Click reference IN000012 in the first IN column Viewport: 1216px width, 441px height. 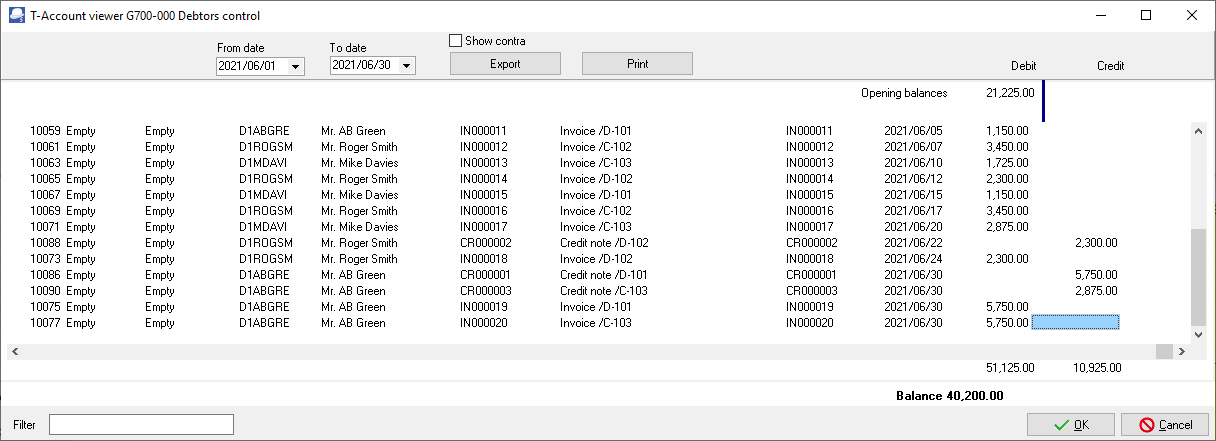(484, 147)
